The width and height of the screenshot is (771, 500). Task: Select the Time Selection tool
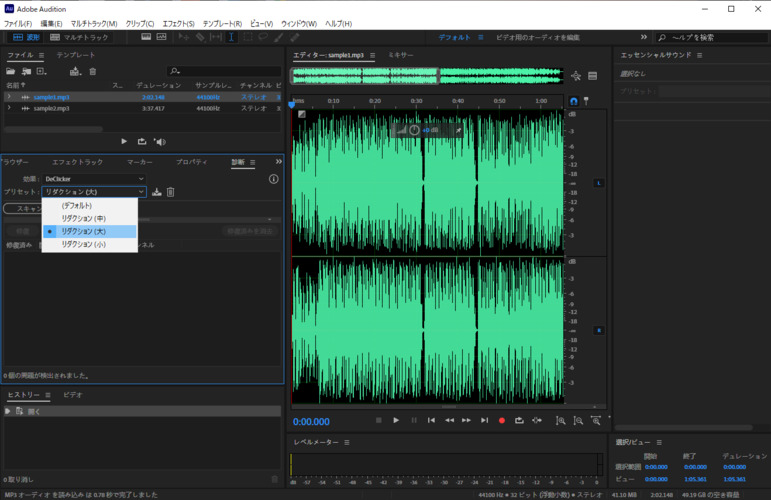point(231,37)
